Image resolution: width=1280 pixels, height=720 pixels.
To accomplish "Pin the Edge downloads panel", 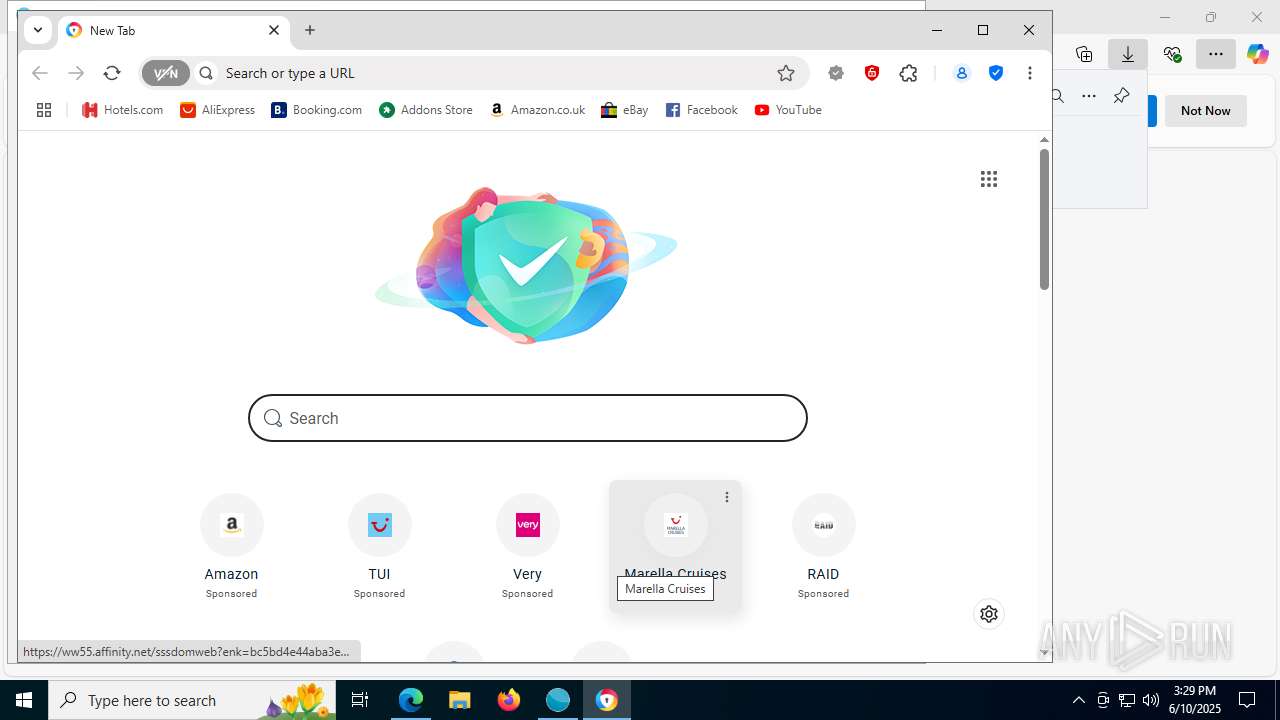I will (x=1121, y=96).
